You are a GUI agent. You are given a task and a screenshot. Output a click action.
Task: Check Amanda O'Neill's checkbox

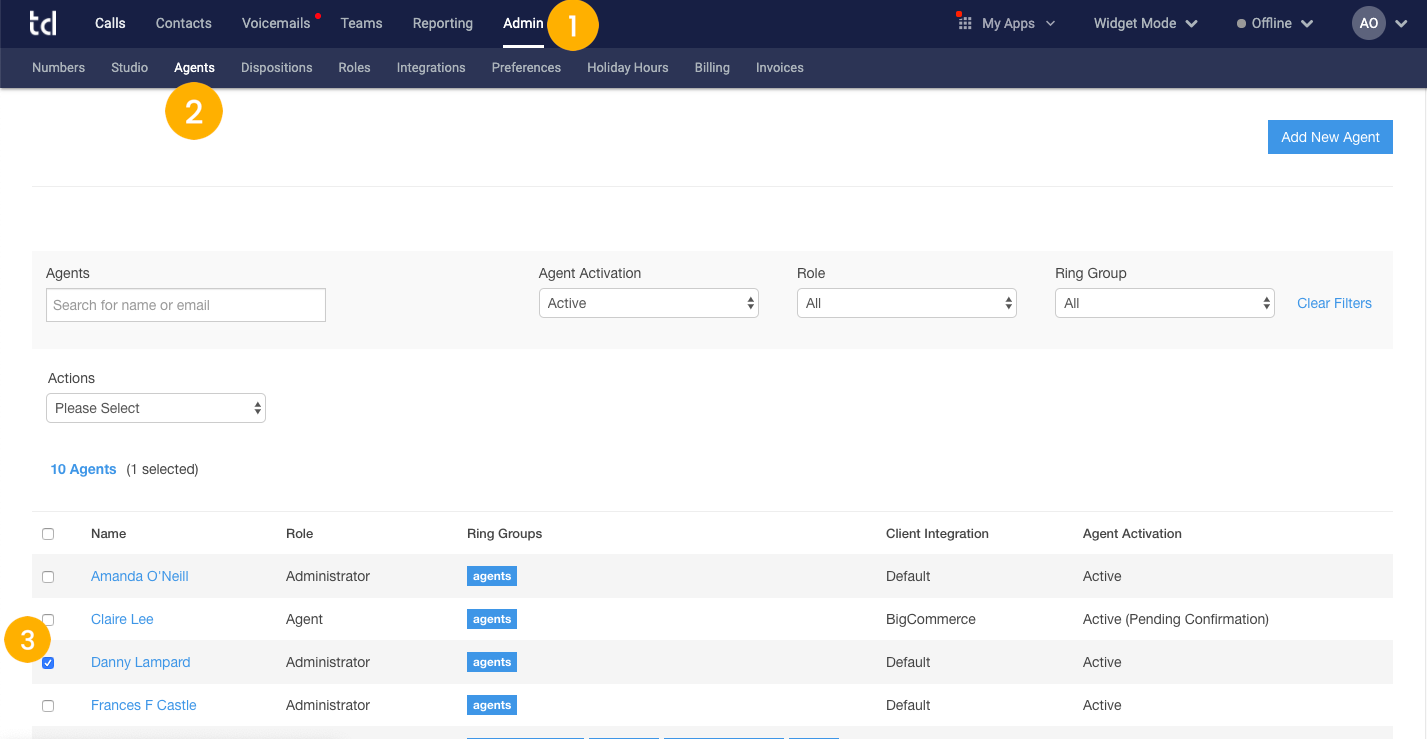(48, 577)
